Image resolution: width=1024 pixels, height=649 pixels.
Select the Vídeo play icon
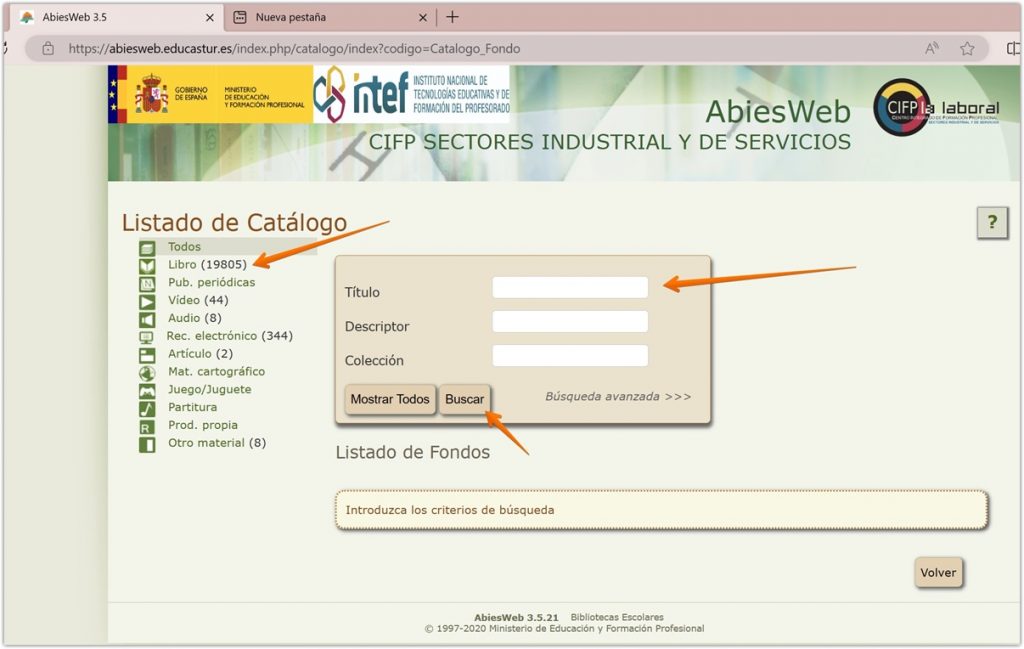pyautogui.click(x=147, y=301)
